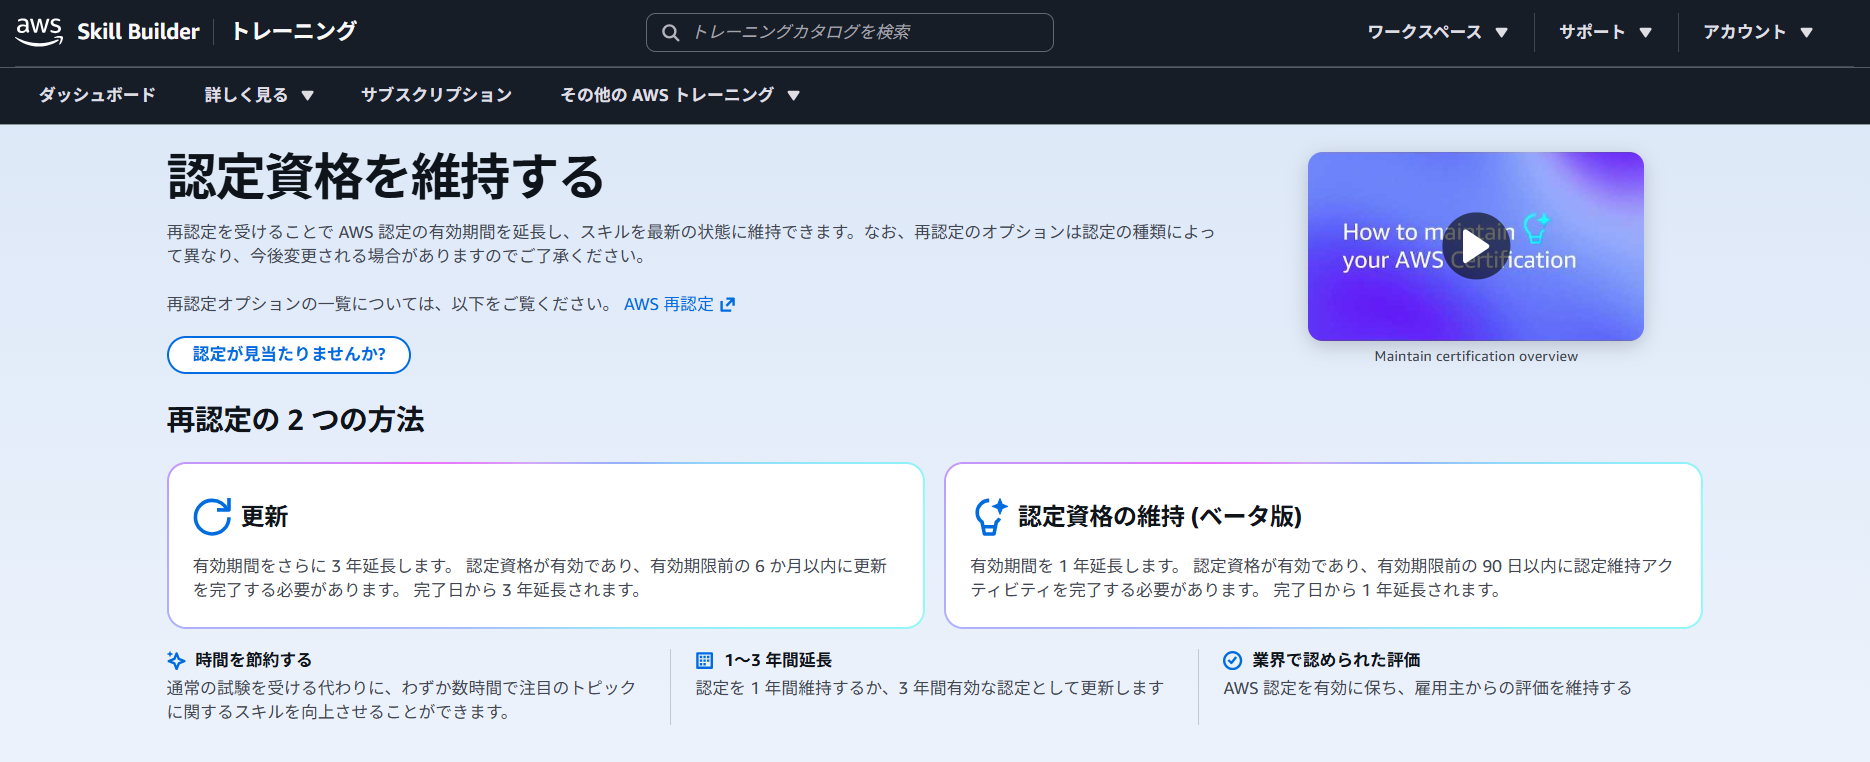This screenshot has height=762, width=1870.
Task: Click the 更新 circular refresh arrow icon
Action: pyautogui.click(x=212, y=517)
